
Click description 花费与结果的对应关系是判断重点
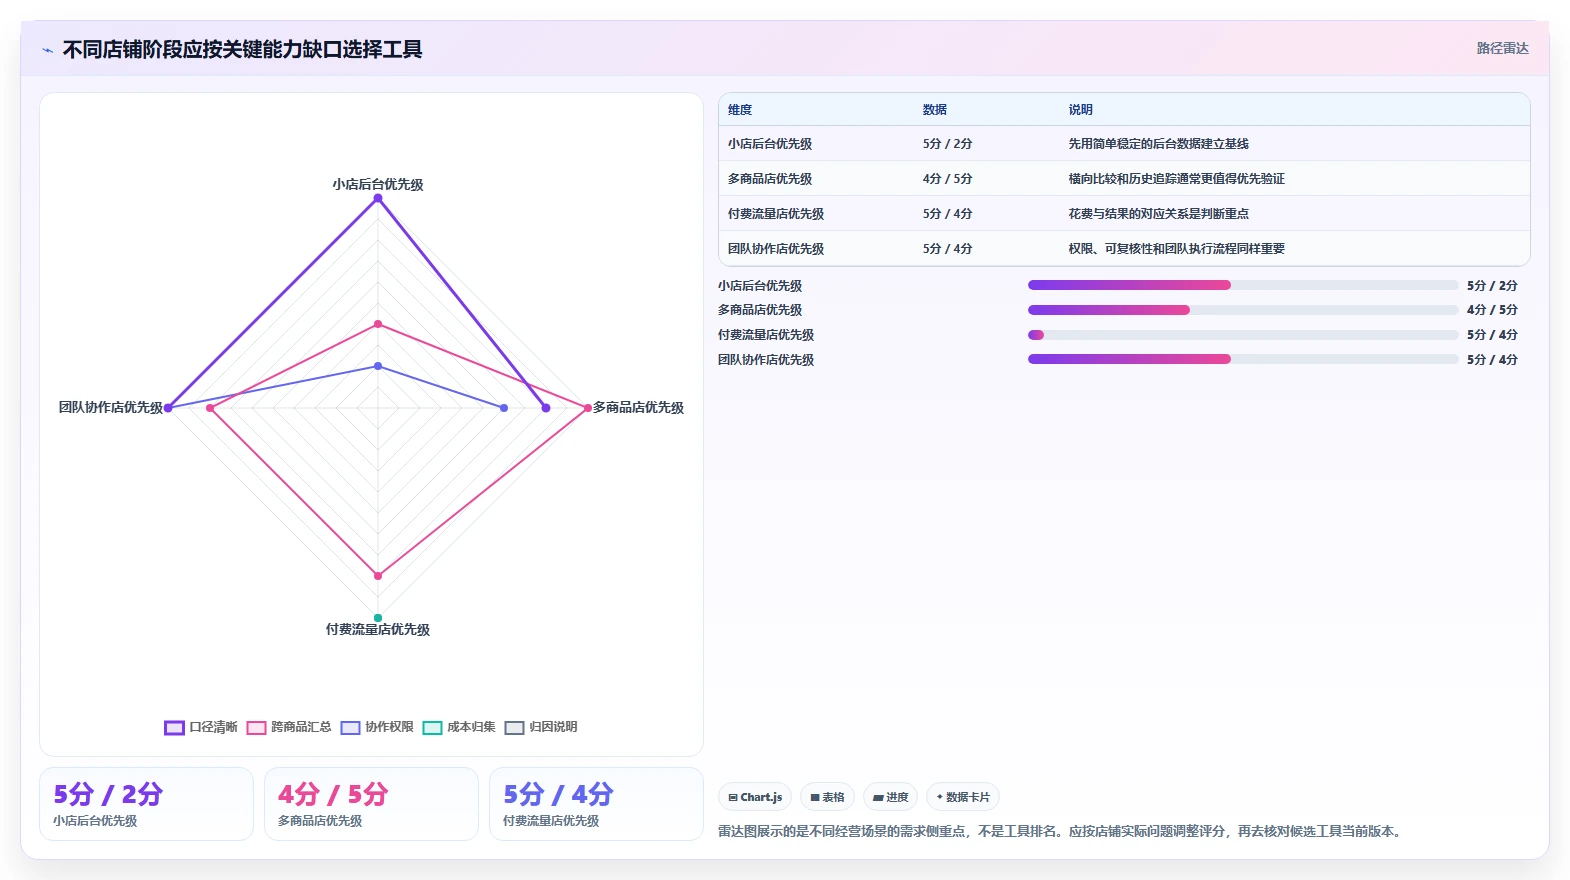click(x=1159, y=214)
